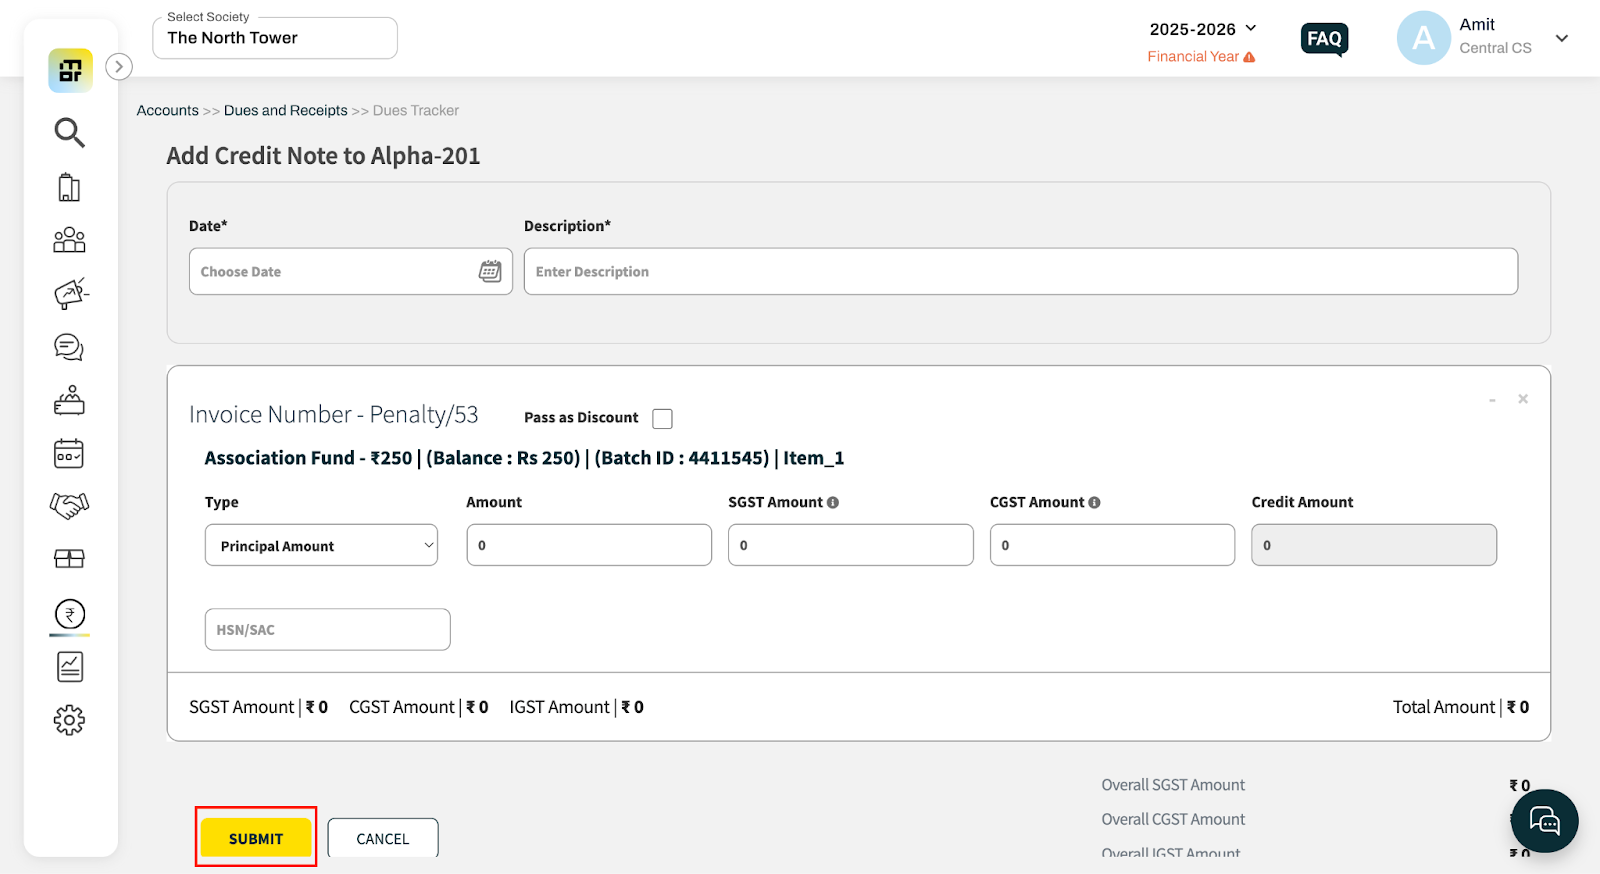Click the disabled Credit Amount field
The image size is (1600, 874).
(x=1374, y=545)
